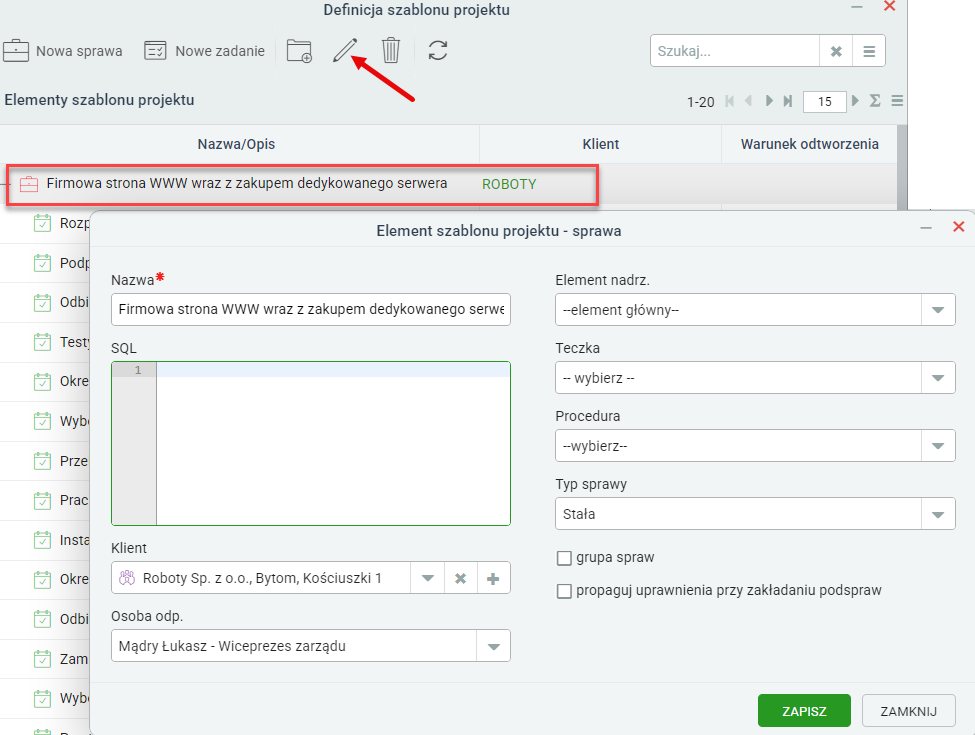Click the green ZAPISZ button
The width and height of the screenshot is (975, 735).
pyautogui.click(x=804, y=711)
